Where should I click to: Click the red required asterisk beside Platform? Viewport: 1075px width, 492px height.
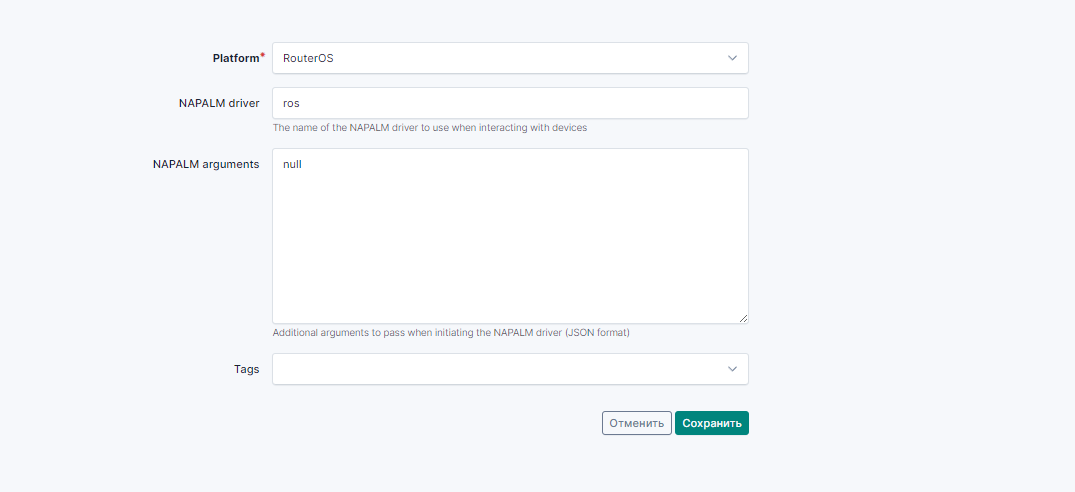(263, 56)
